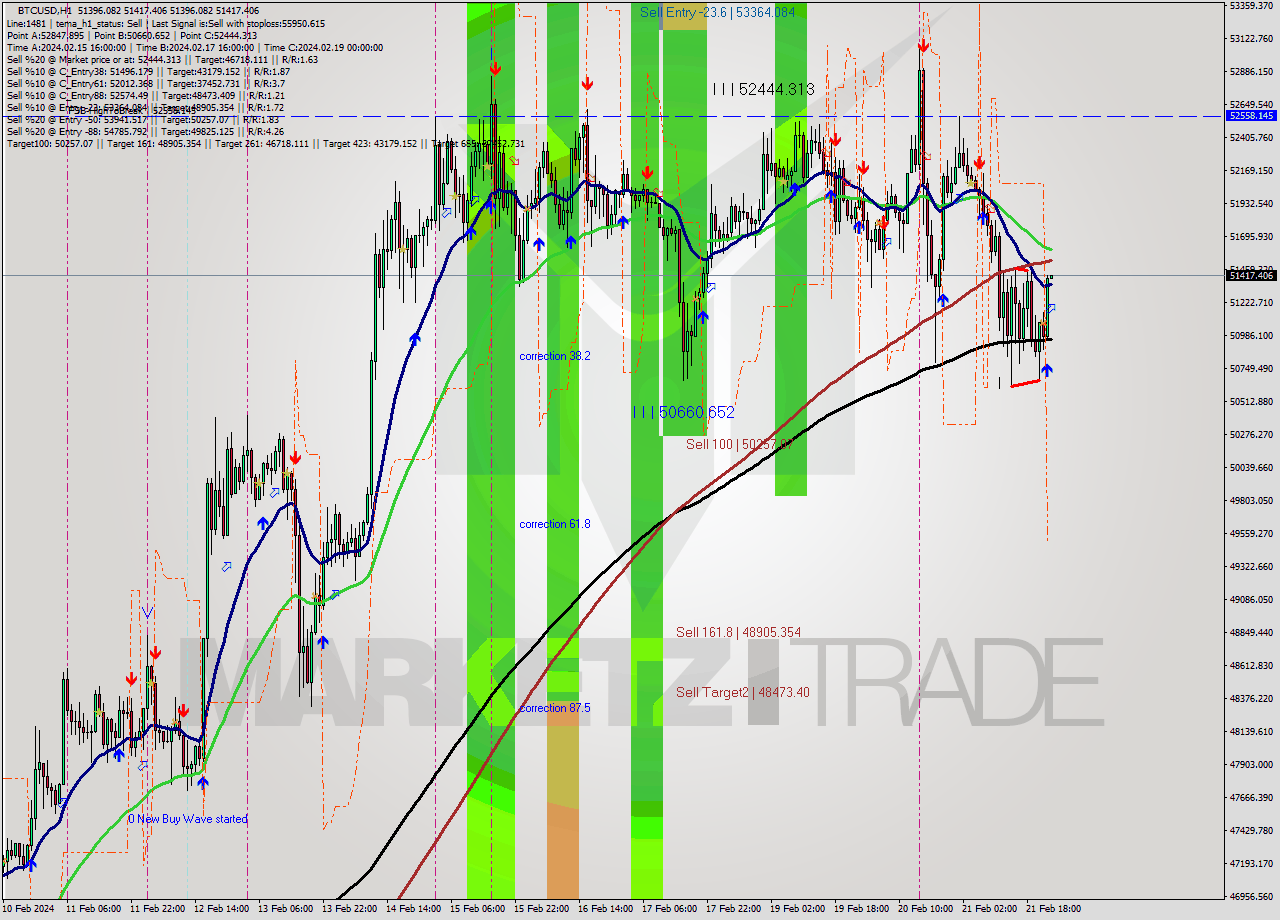Select the '11 Feb 22:00' time label

156,909
